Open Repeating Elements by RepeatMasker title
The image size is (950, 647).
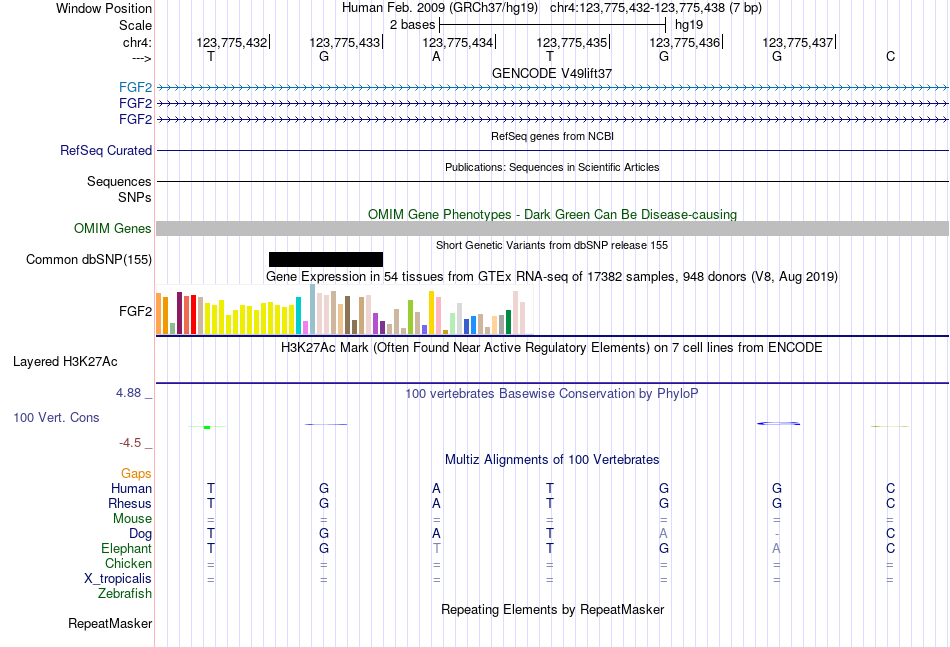(552, 609)
